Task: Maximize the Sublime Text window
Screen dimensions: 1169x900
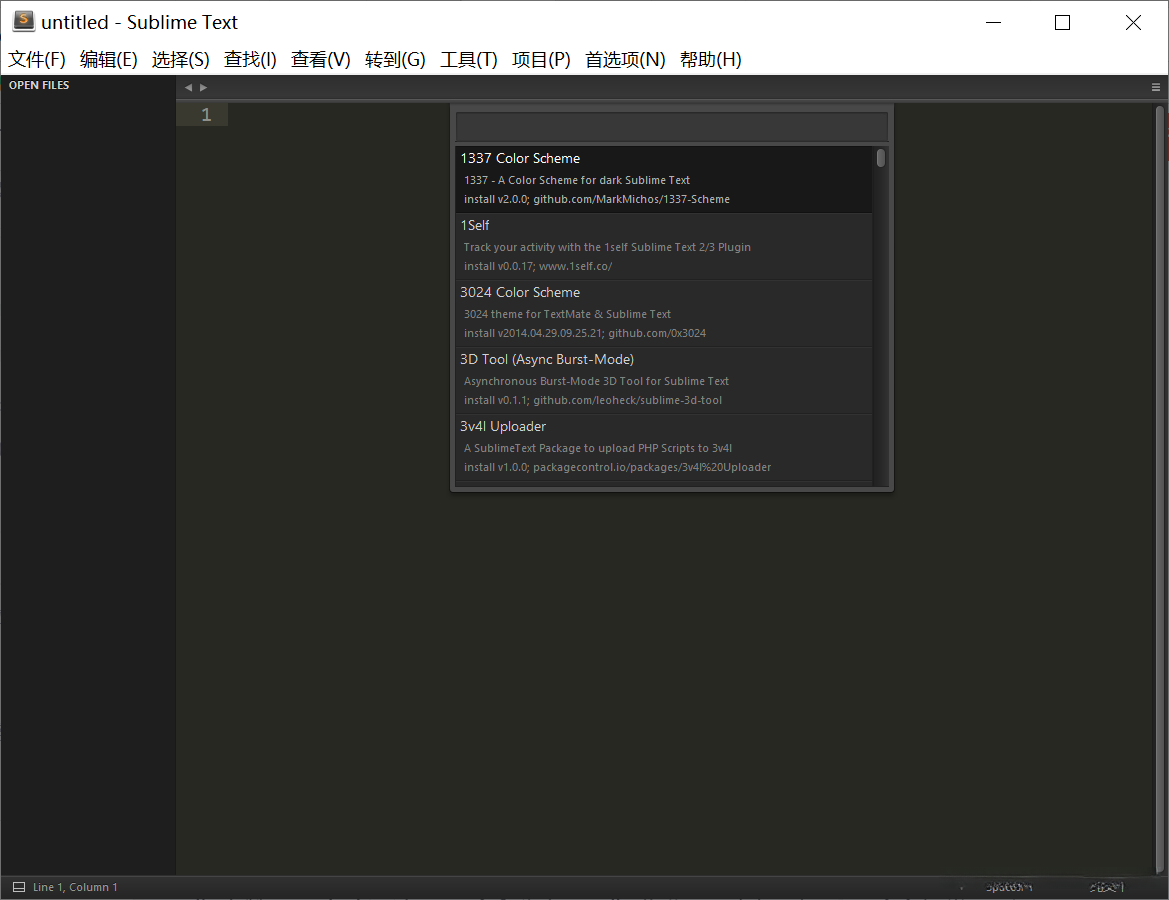Action: click(x=1062, y=22)
